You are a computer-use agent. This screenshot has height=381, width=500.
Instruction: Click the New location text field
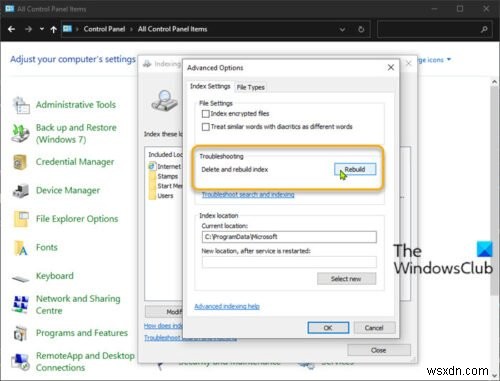pos(289,262)
